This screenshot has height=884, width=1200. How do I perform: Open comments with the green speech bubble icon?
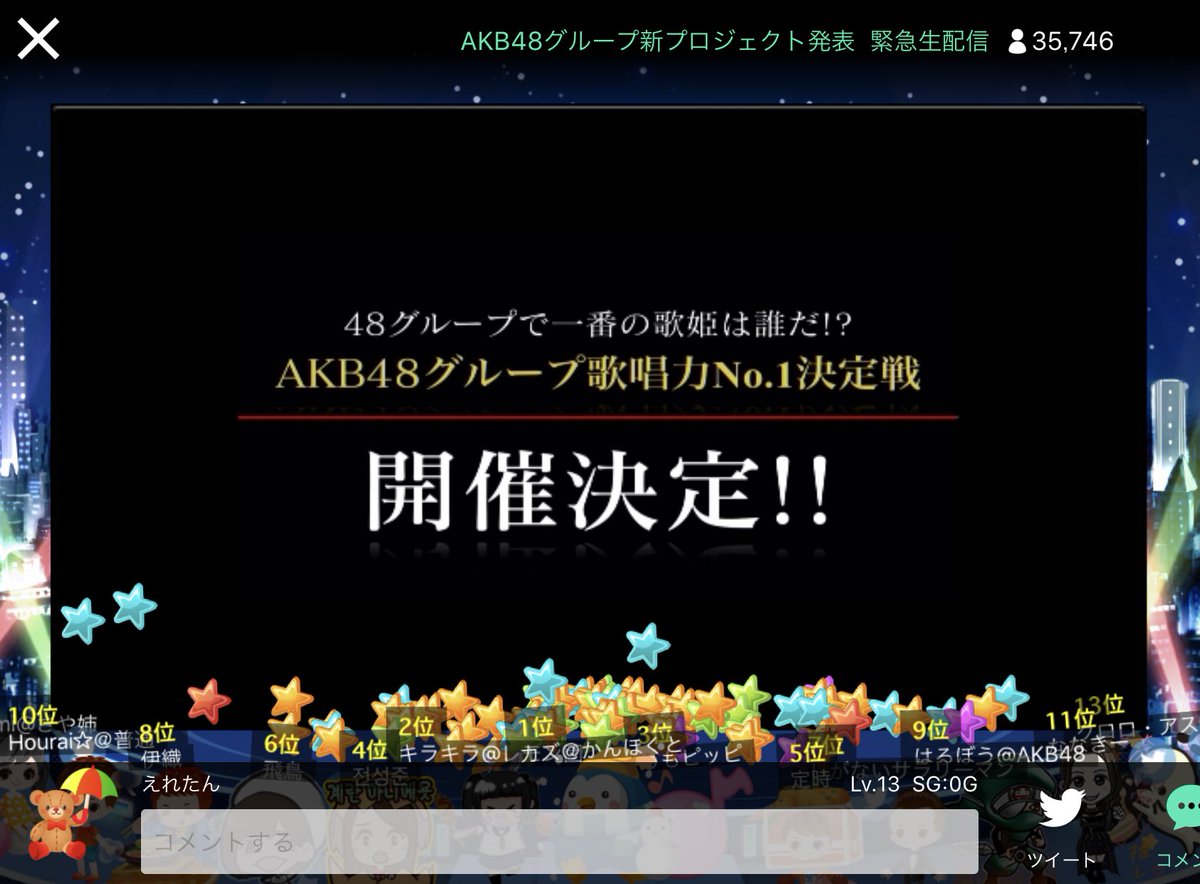1184,809
